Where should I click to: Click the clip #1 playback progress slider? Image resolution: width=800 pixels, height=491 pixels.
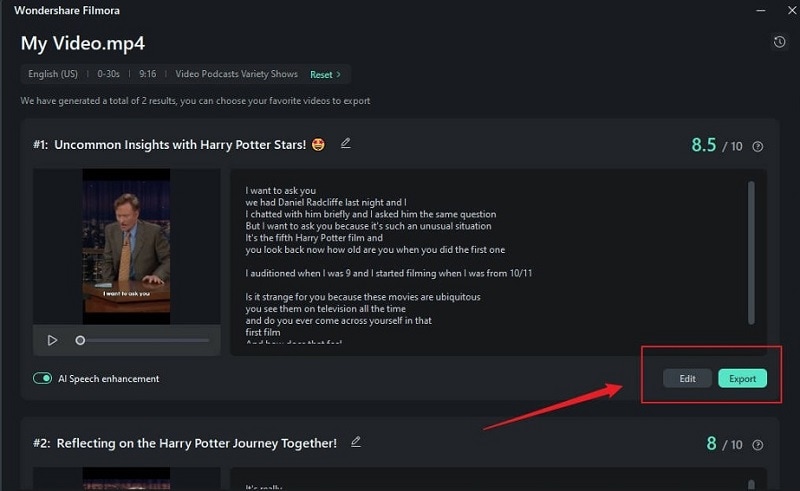pos(144,340)
